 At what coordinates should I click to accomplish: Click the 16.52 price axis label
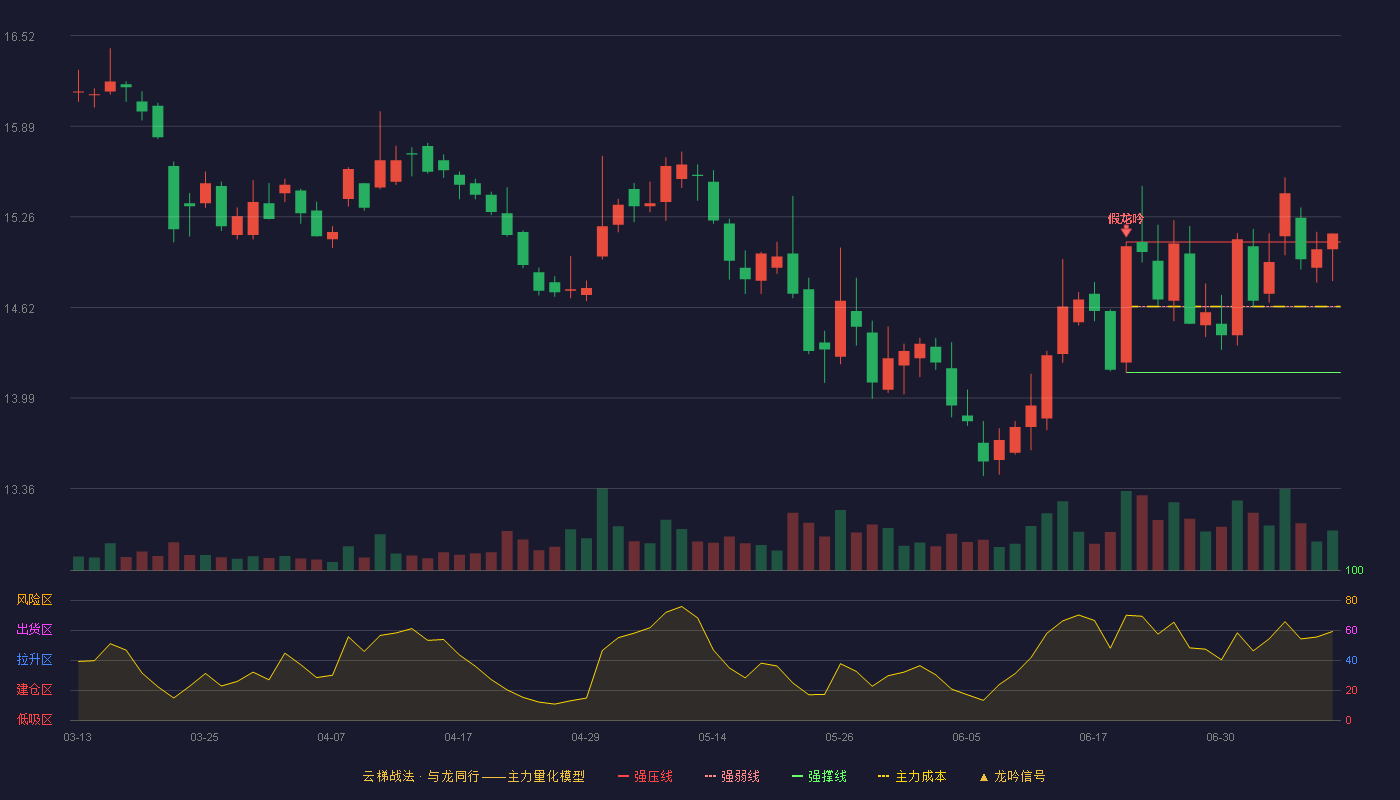[x=19, y=37]
